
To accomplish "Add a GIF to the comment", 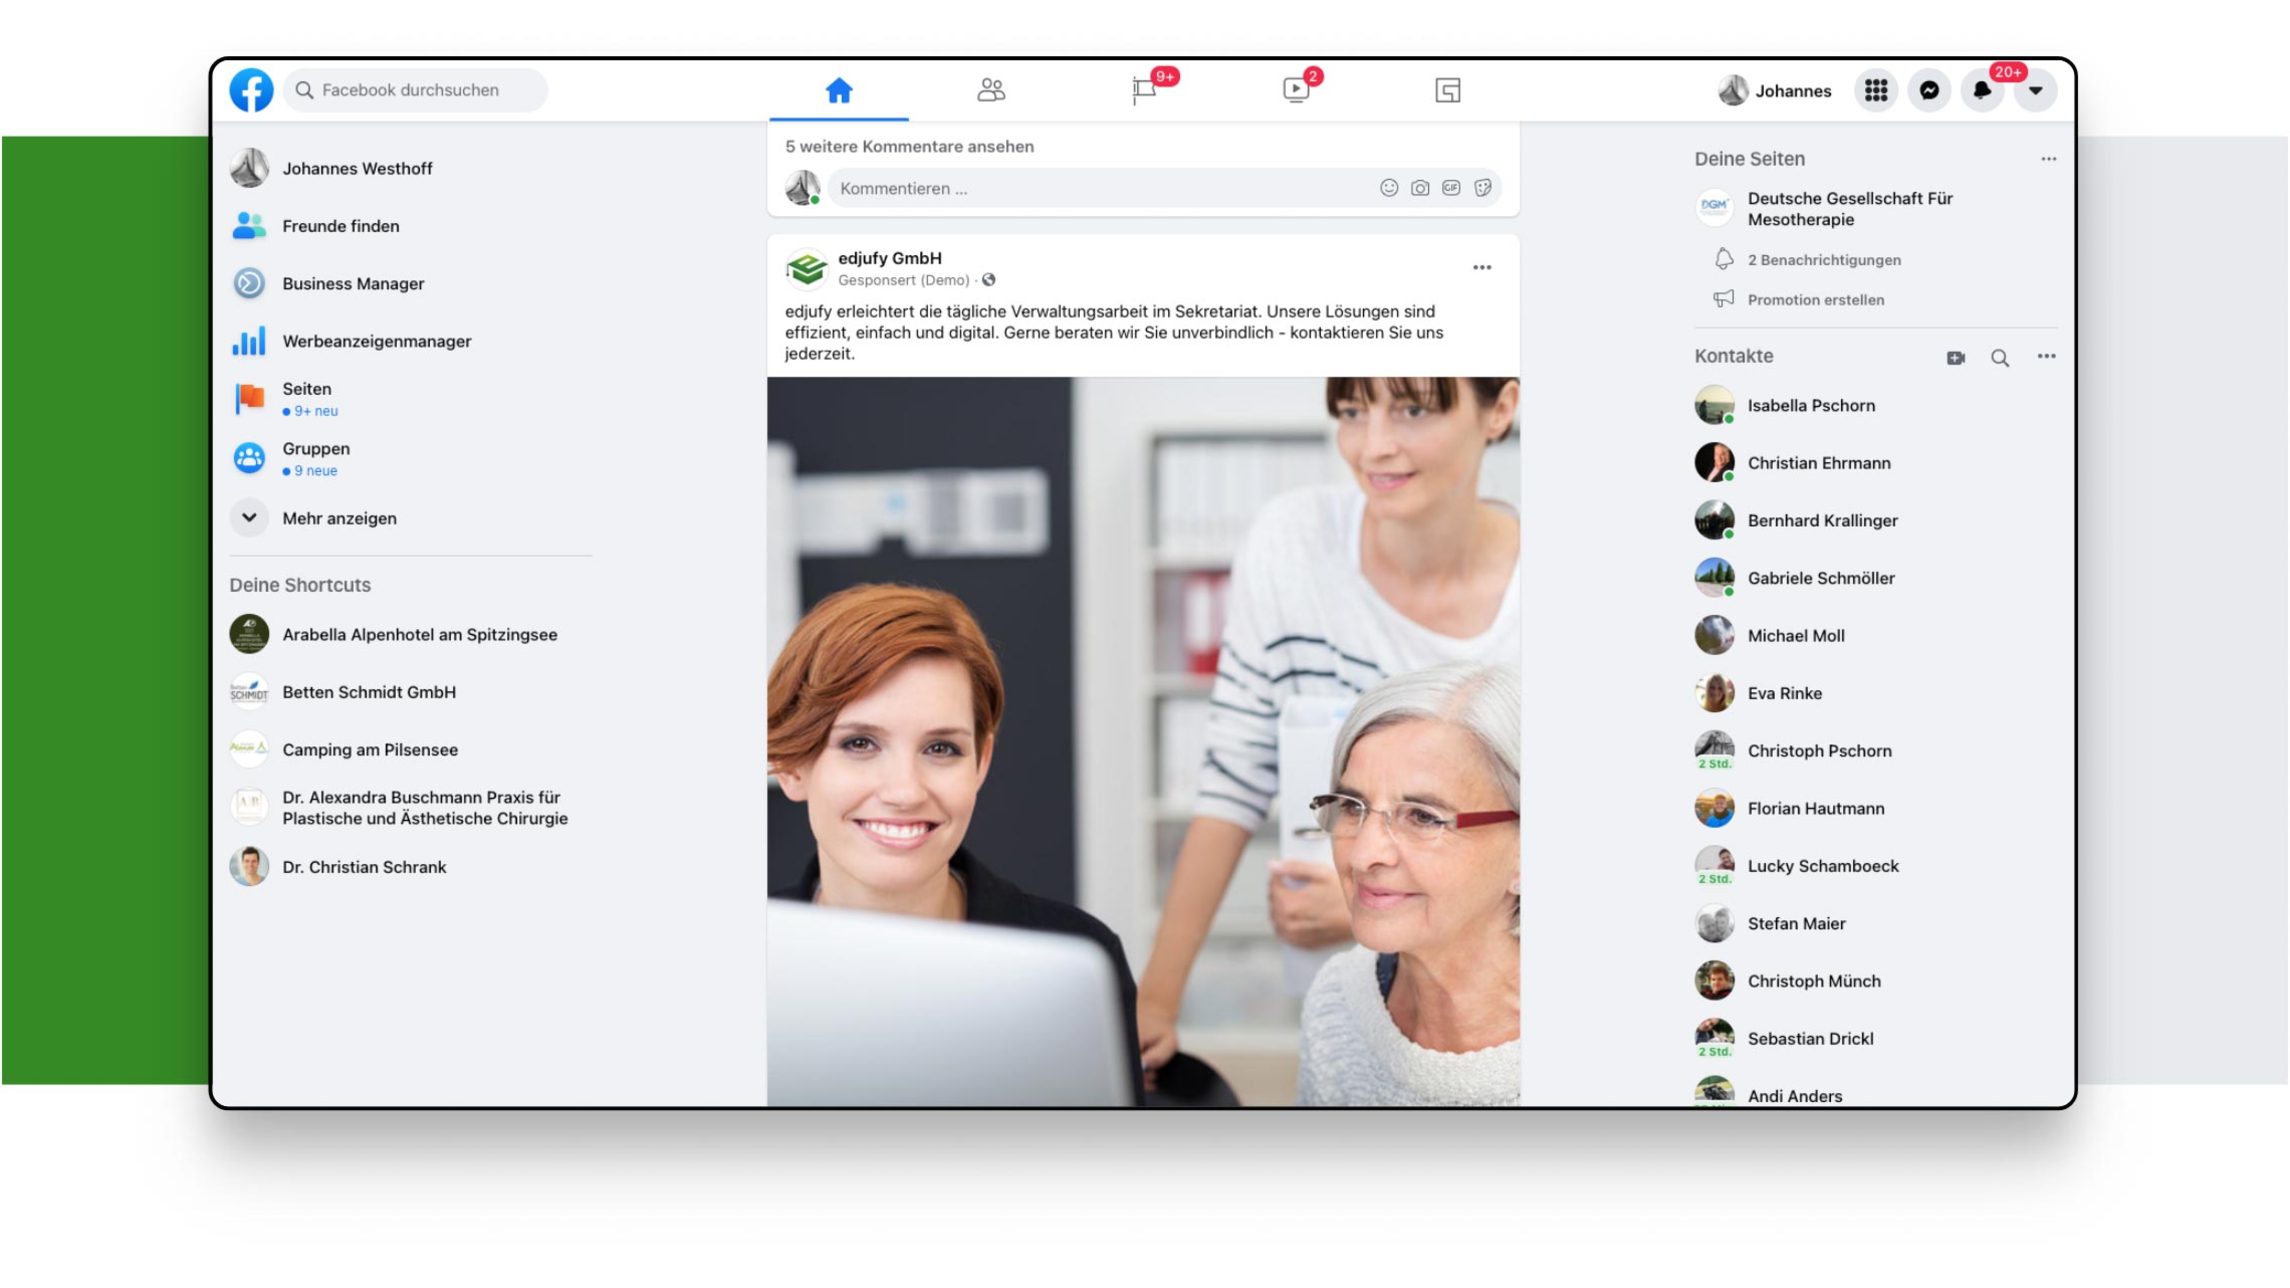I will [x=1451, y=188].
